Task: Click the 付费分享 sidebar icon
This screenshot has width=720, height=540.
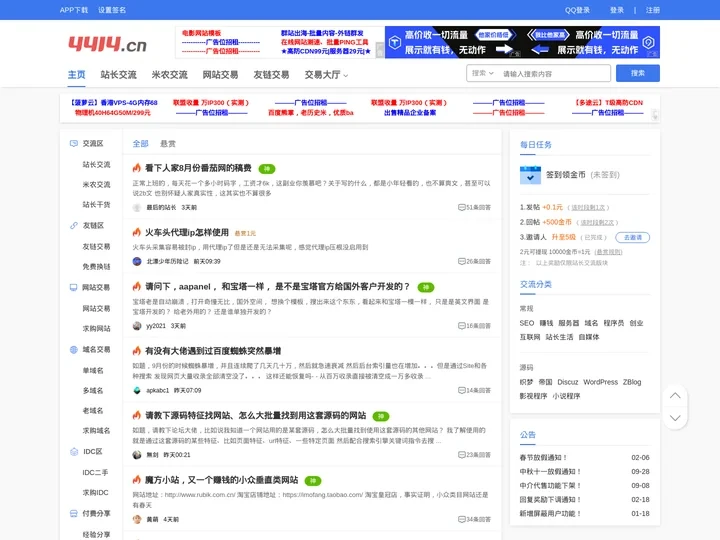Action: (x=73, y=513)
